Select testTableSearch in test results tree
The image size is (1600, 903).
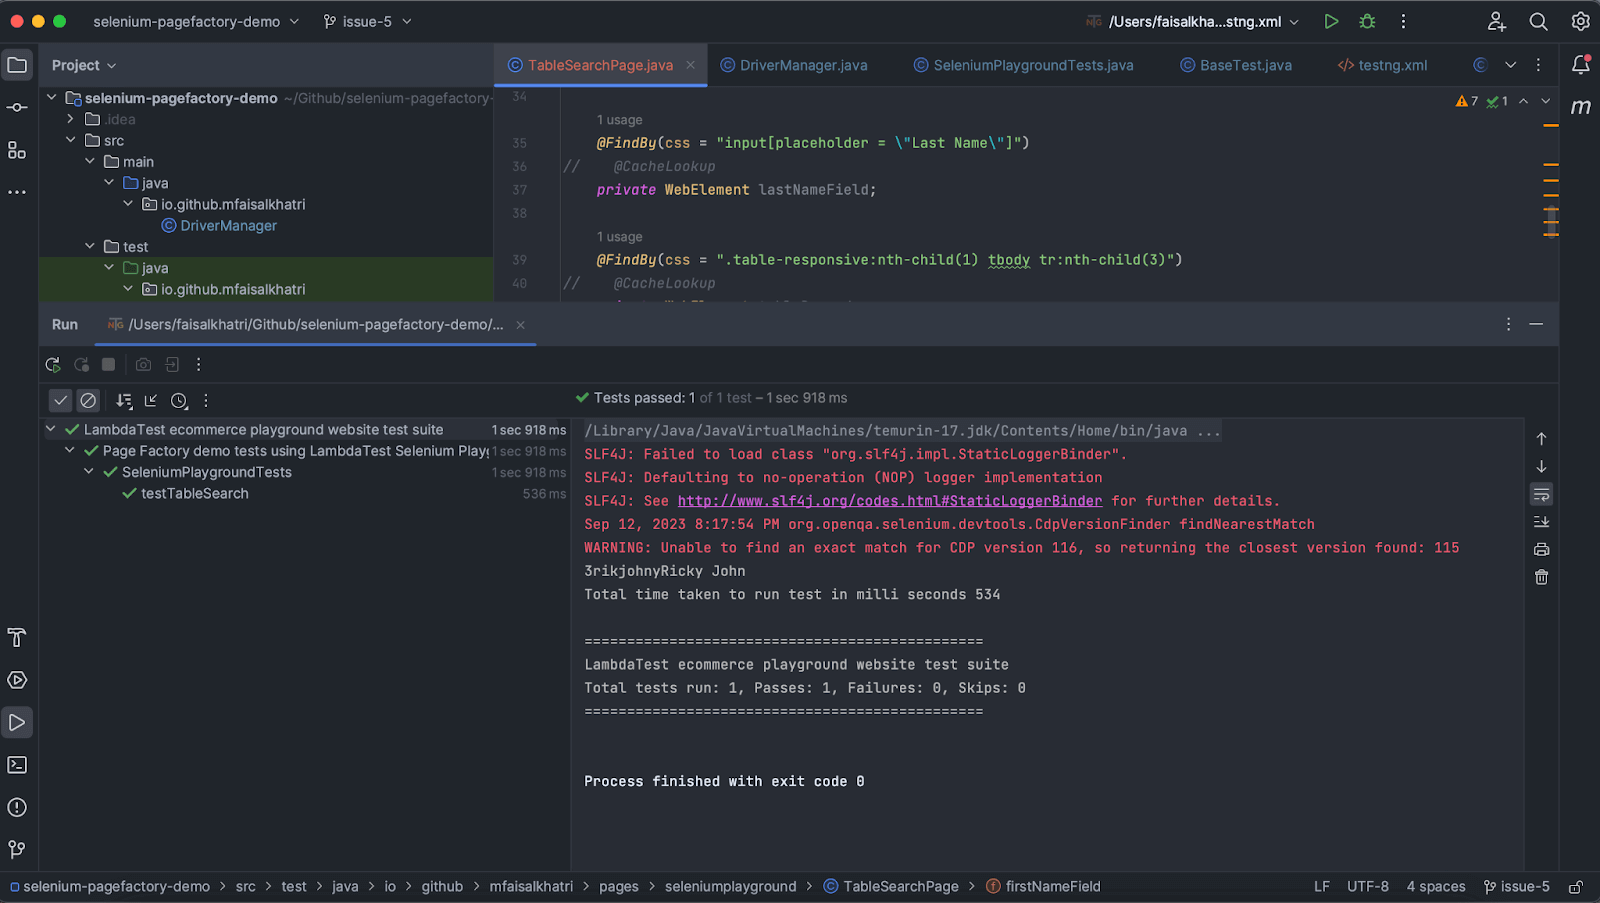(195, 493)
